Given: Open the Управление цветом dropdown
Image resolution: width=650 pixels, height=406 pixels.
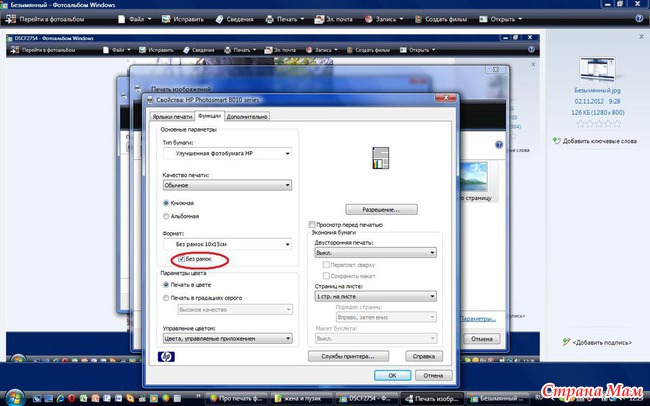Looking at the screenshot, I should point(228,338).
